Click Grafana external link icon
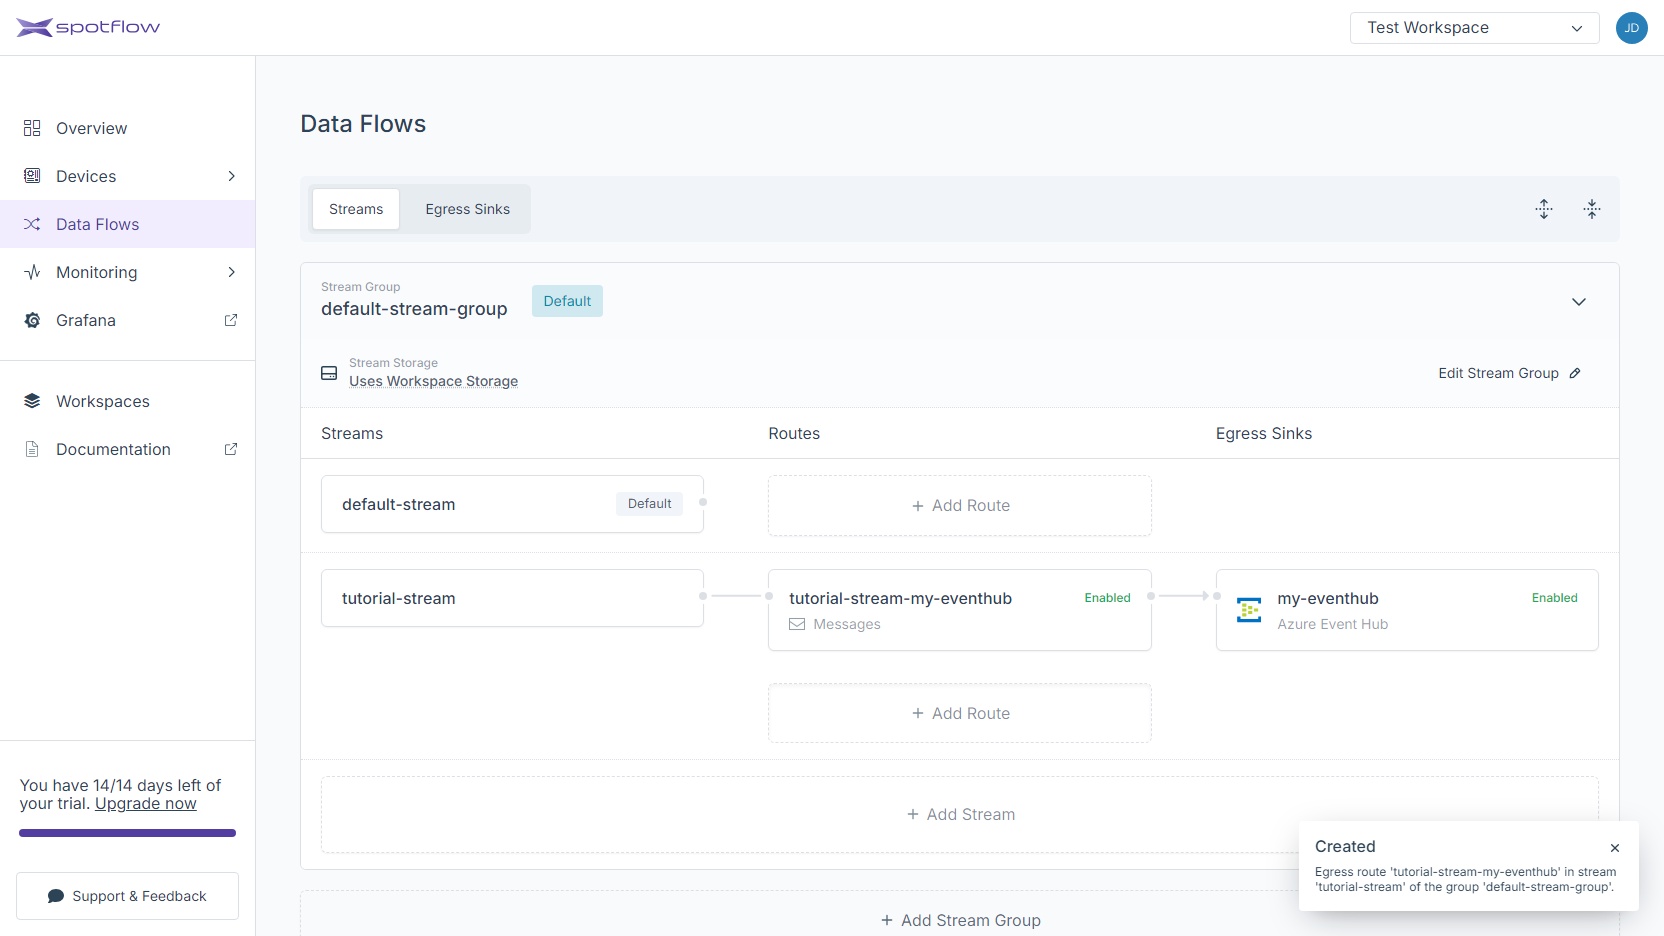The height and width of the screenshot is (936, 1664). [231, 320]
